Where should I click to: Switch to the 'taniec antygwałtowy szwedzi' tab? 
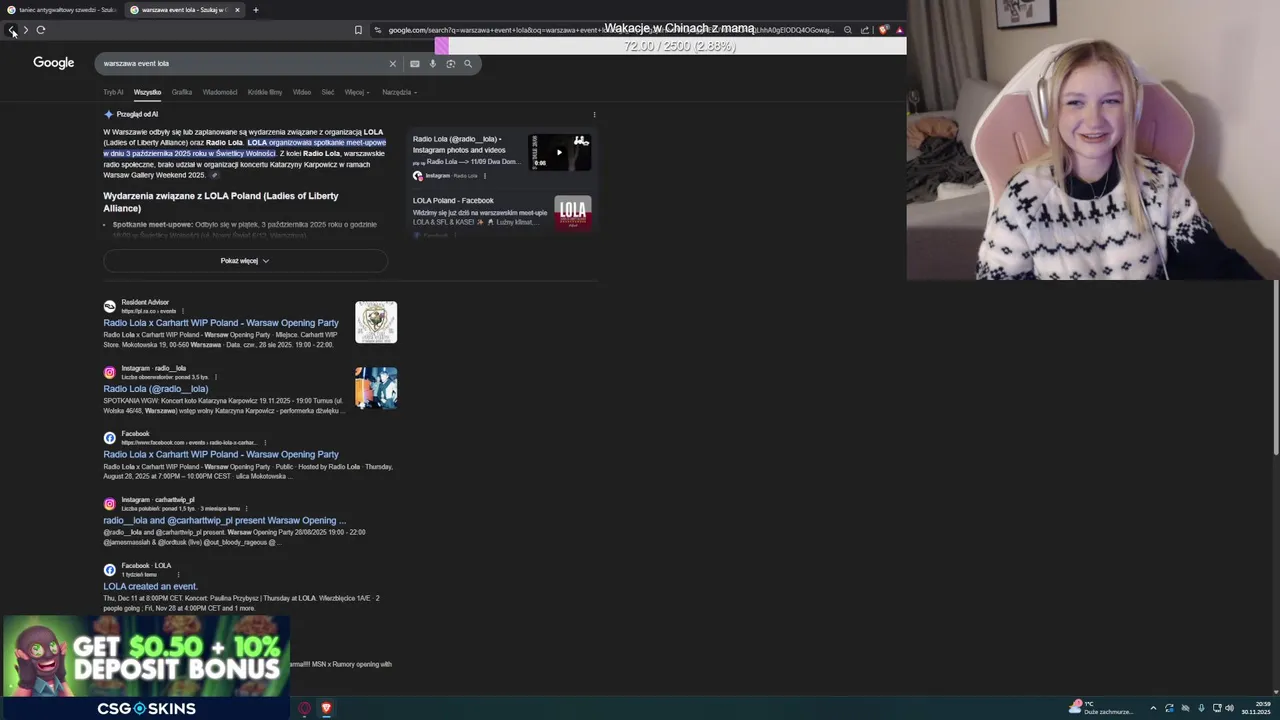(60, 10)
